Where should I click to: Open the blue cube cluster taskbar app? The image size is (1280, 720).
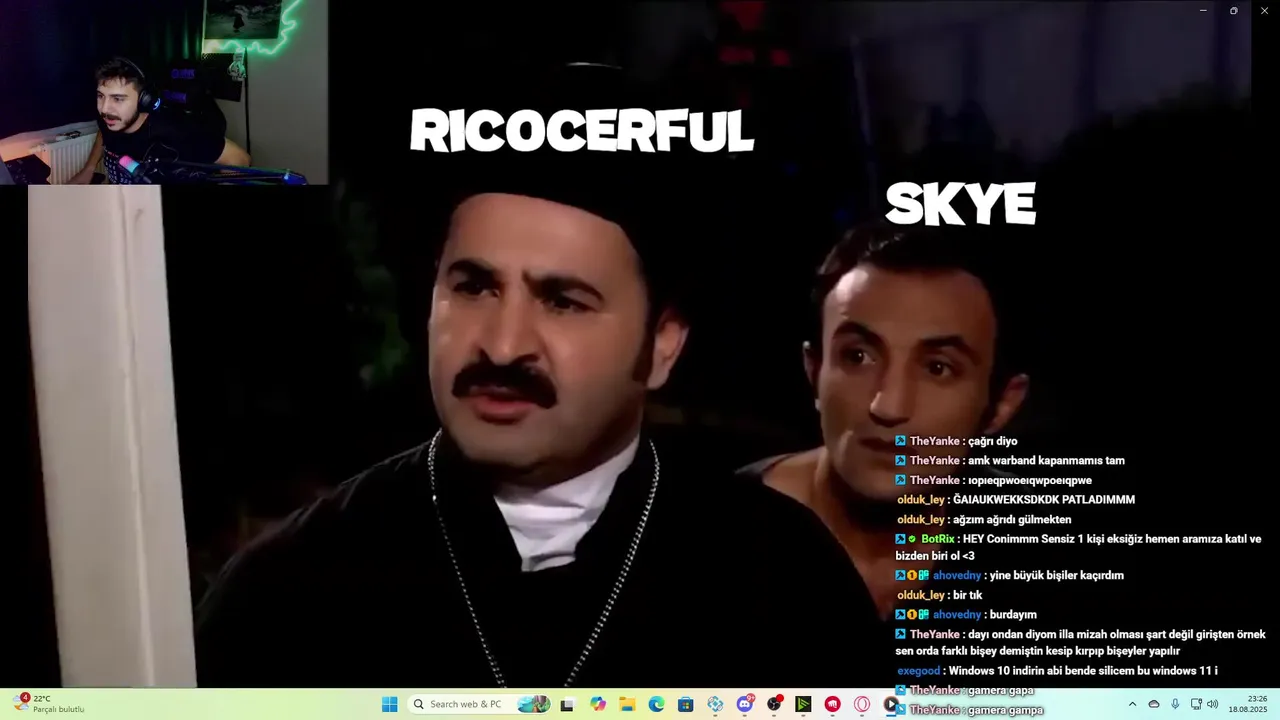click(x=715, y=704)
